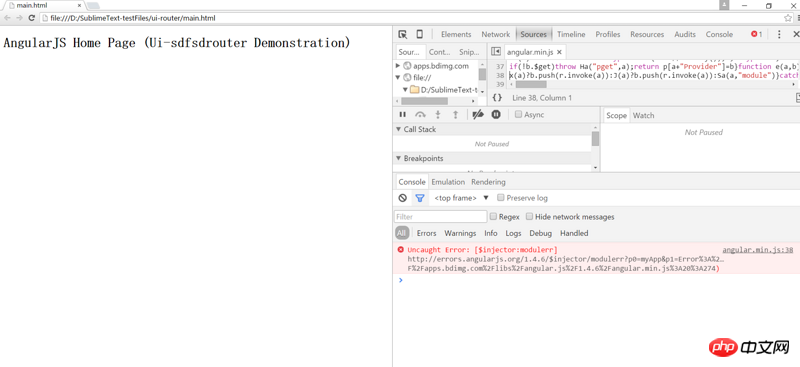Open the errors.angularjs.org error URL
The height and width of the screenshot is (367, 800).
tap(566, 263)
